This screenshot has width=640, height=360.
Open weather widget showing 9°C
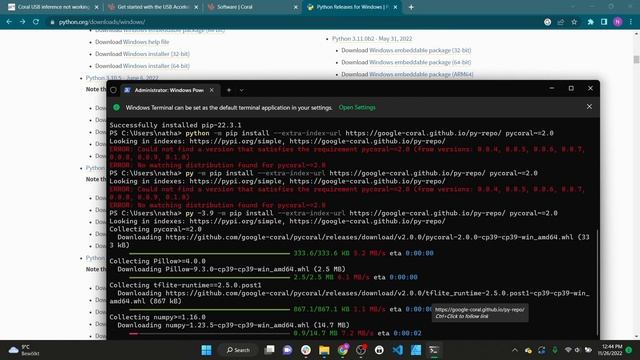point(24,350)
